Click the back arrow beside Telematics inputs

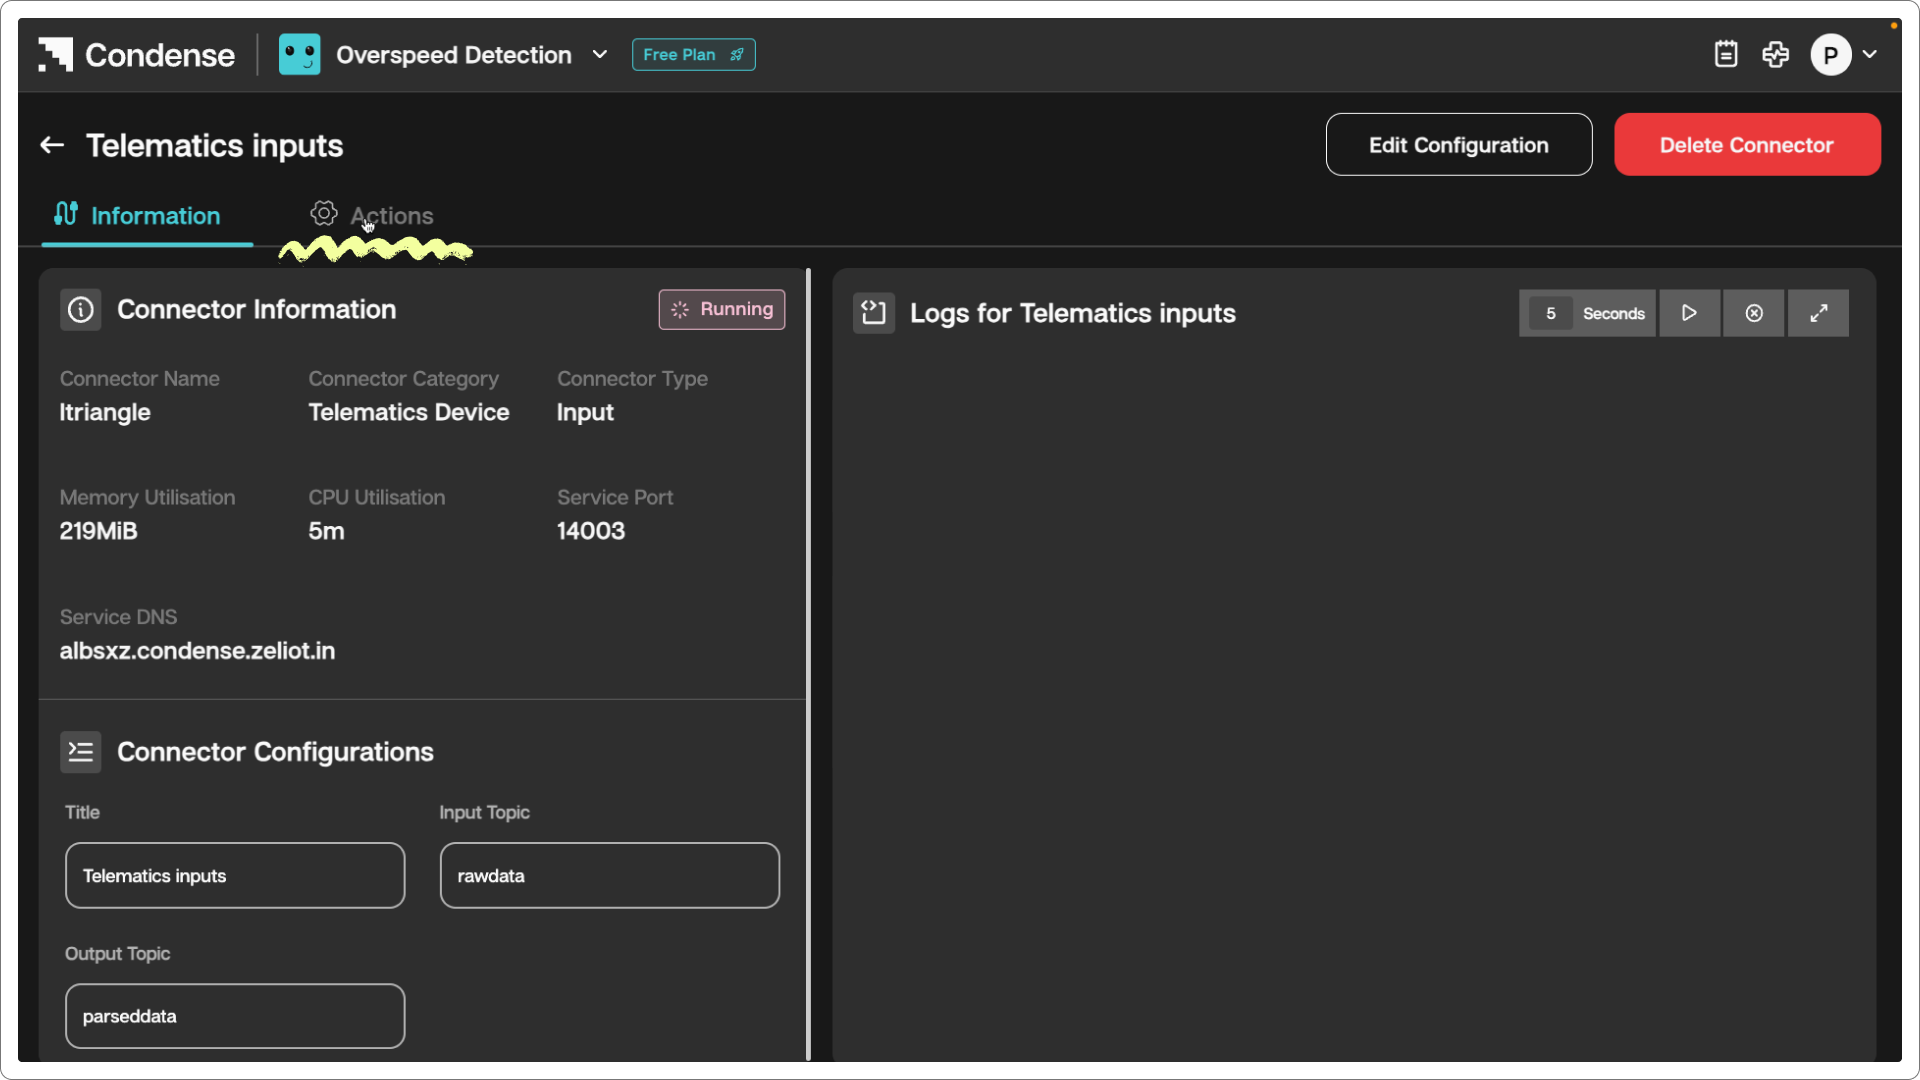(52, 146)
